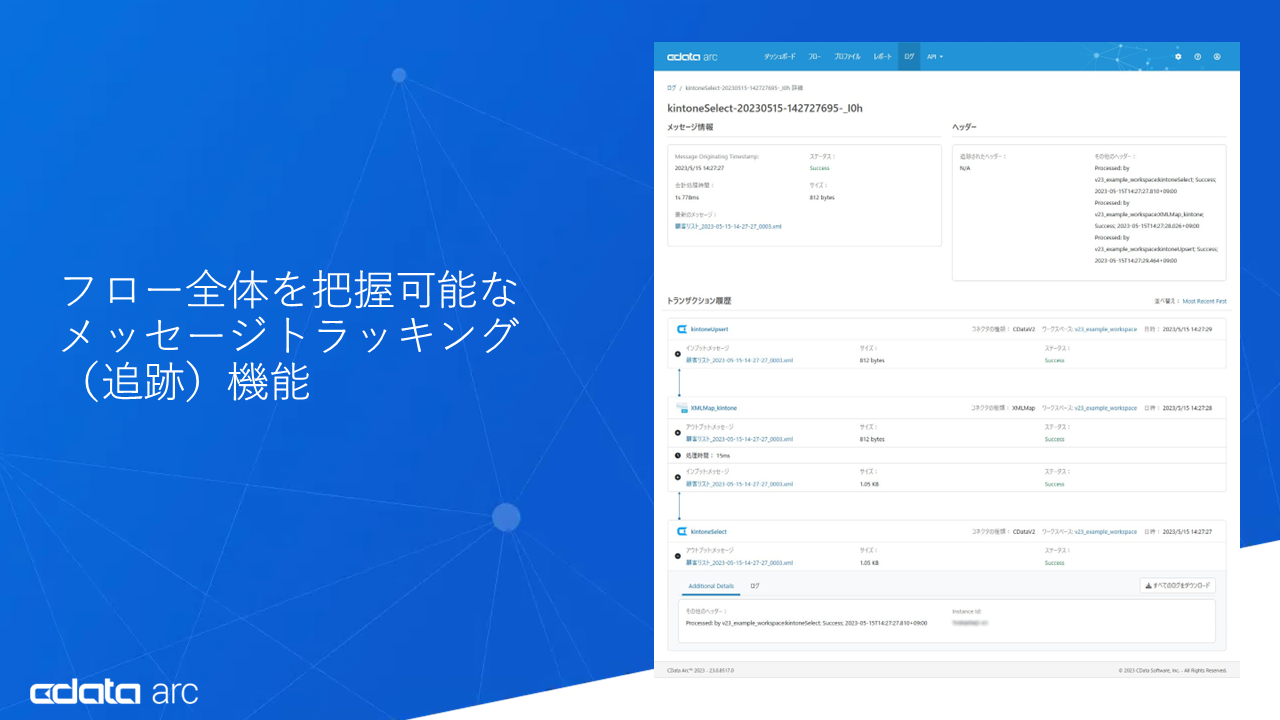Expand the XMLMap_kintone インプットメッセージ row
The height and width of the screenshot is (720, 1280).
[677, 477]
